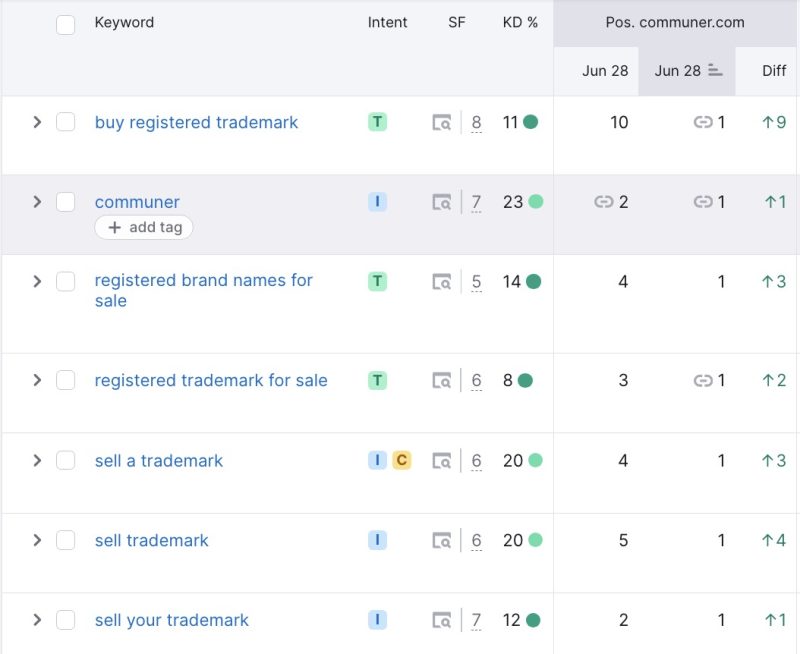Click the sort icon next to second Jun 28

[715, 70]
